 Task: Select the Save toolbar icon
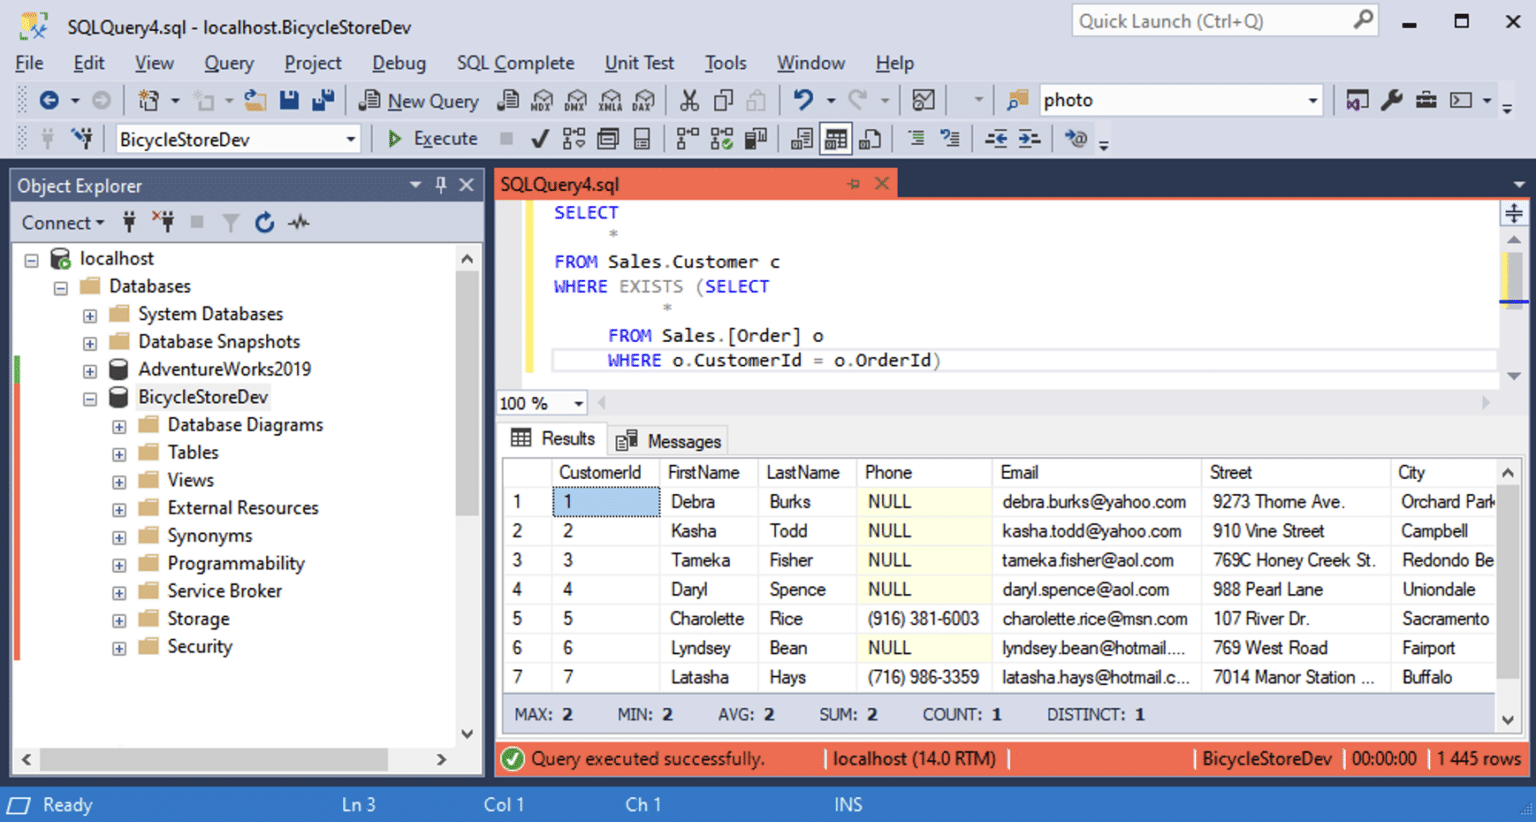[290, 100]
